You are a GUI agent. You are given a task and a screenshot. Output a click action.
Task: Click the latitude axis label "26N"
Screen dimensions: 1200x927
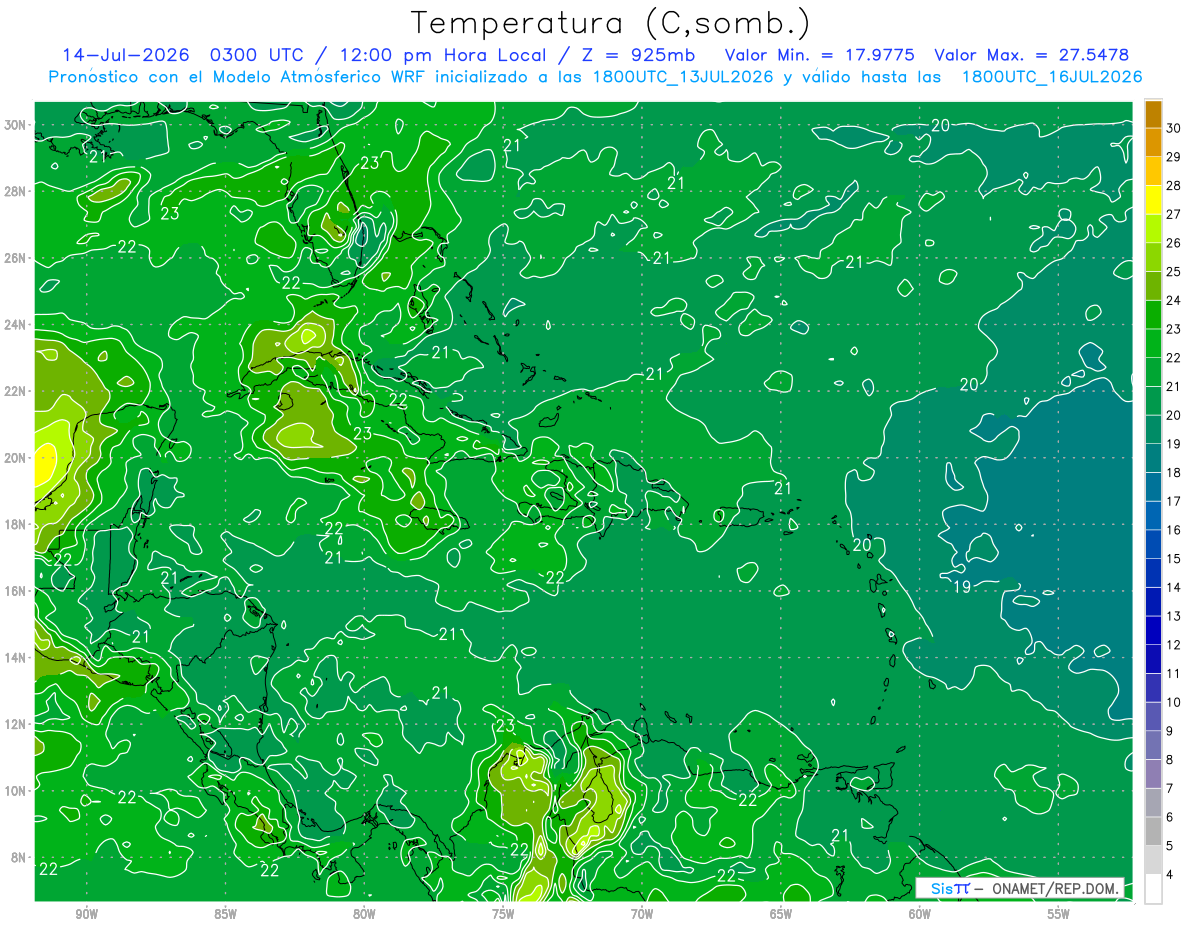point(15,258)
